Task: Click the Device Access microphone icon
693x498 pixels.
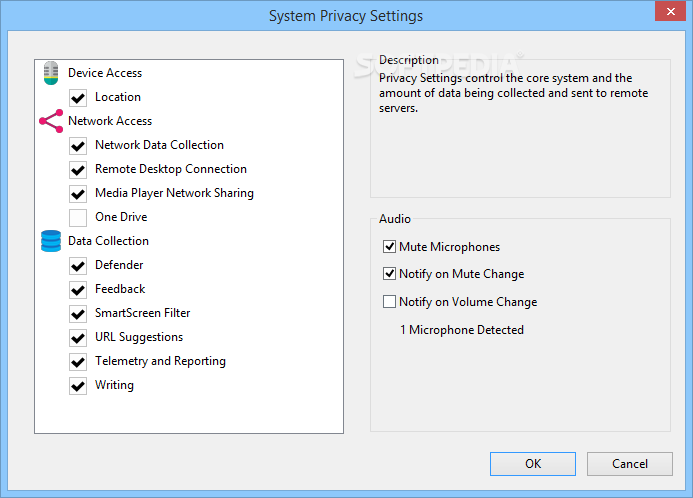Action: tap(51, 73)
